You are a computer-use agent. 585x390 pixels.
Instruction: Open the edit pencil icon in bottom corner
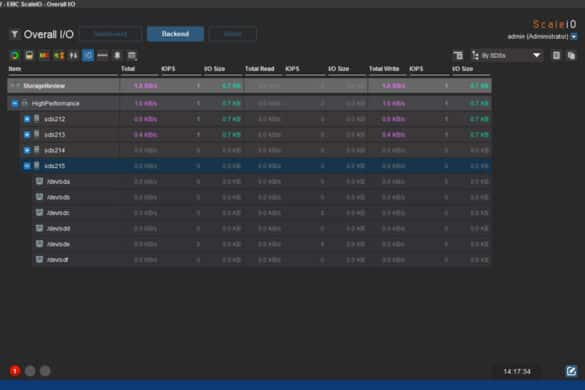tap(571, 371)
